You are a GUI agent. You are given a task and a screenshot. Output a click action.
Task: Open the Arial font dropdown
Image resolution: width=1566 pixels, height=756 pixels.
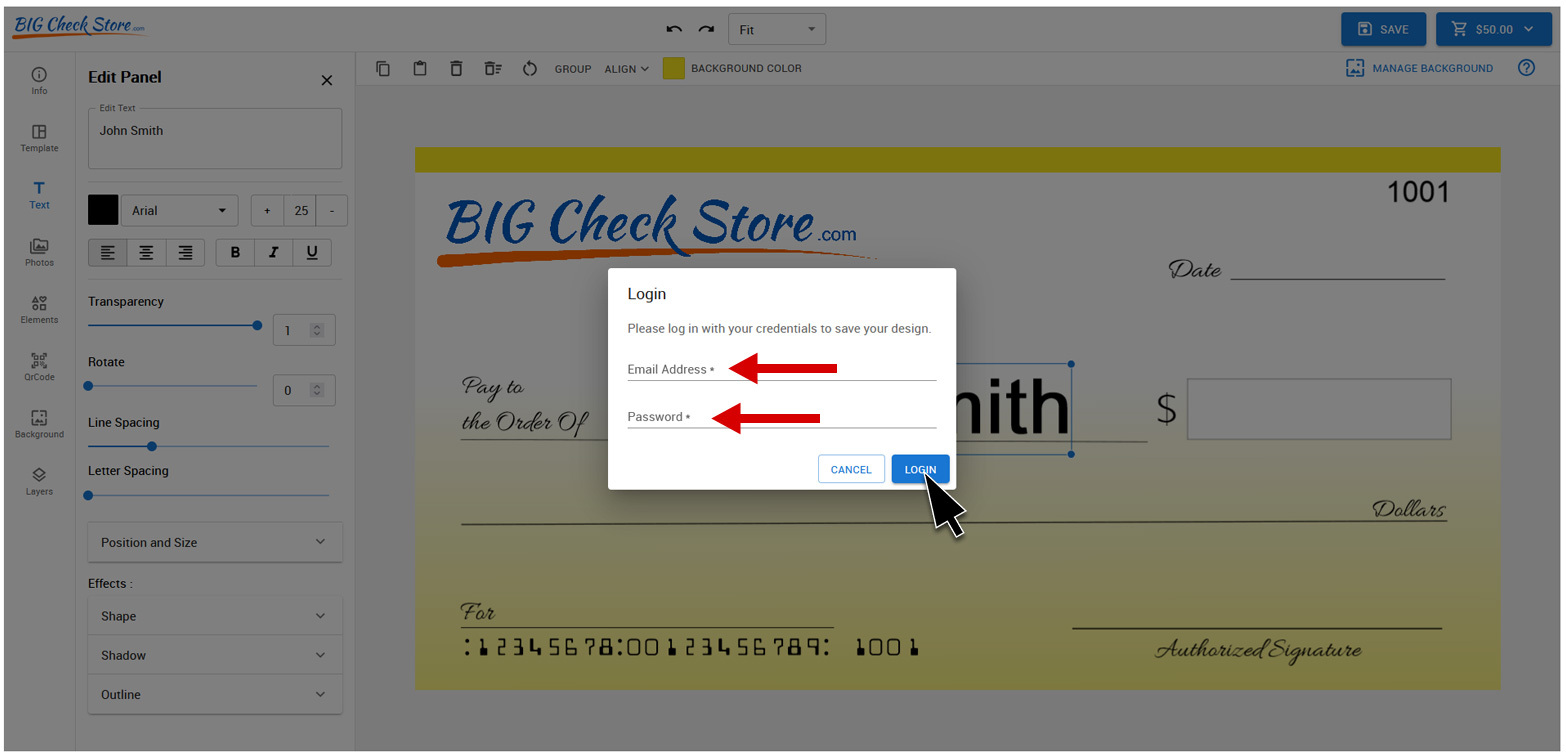[179, 211]
